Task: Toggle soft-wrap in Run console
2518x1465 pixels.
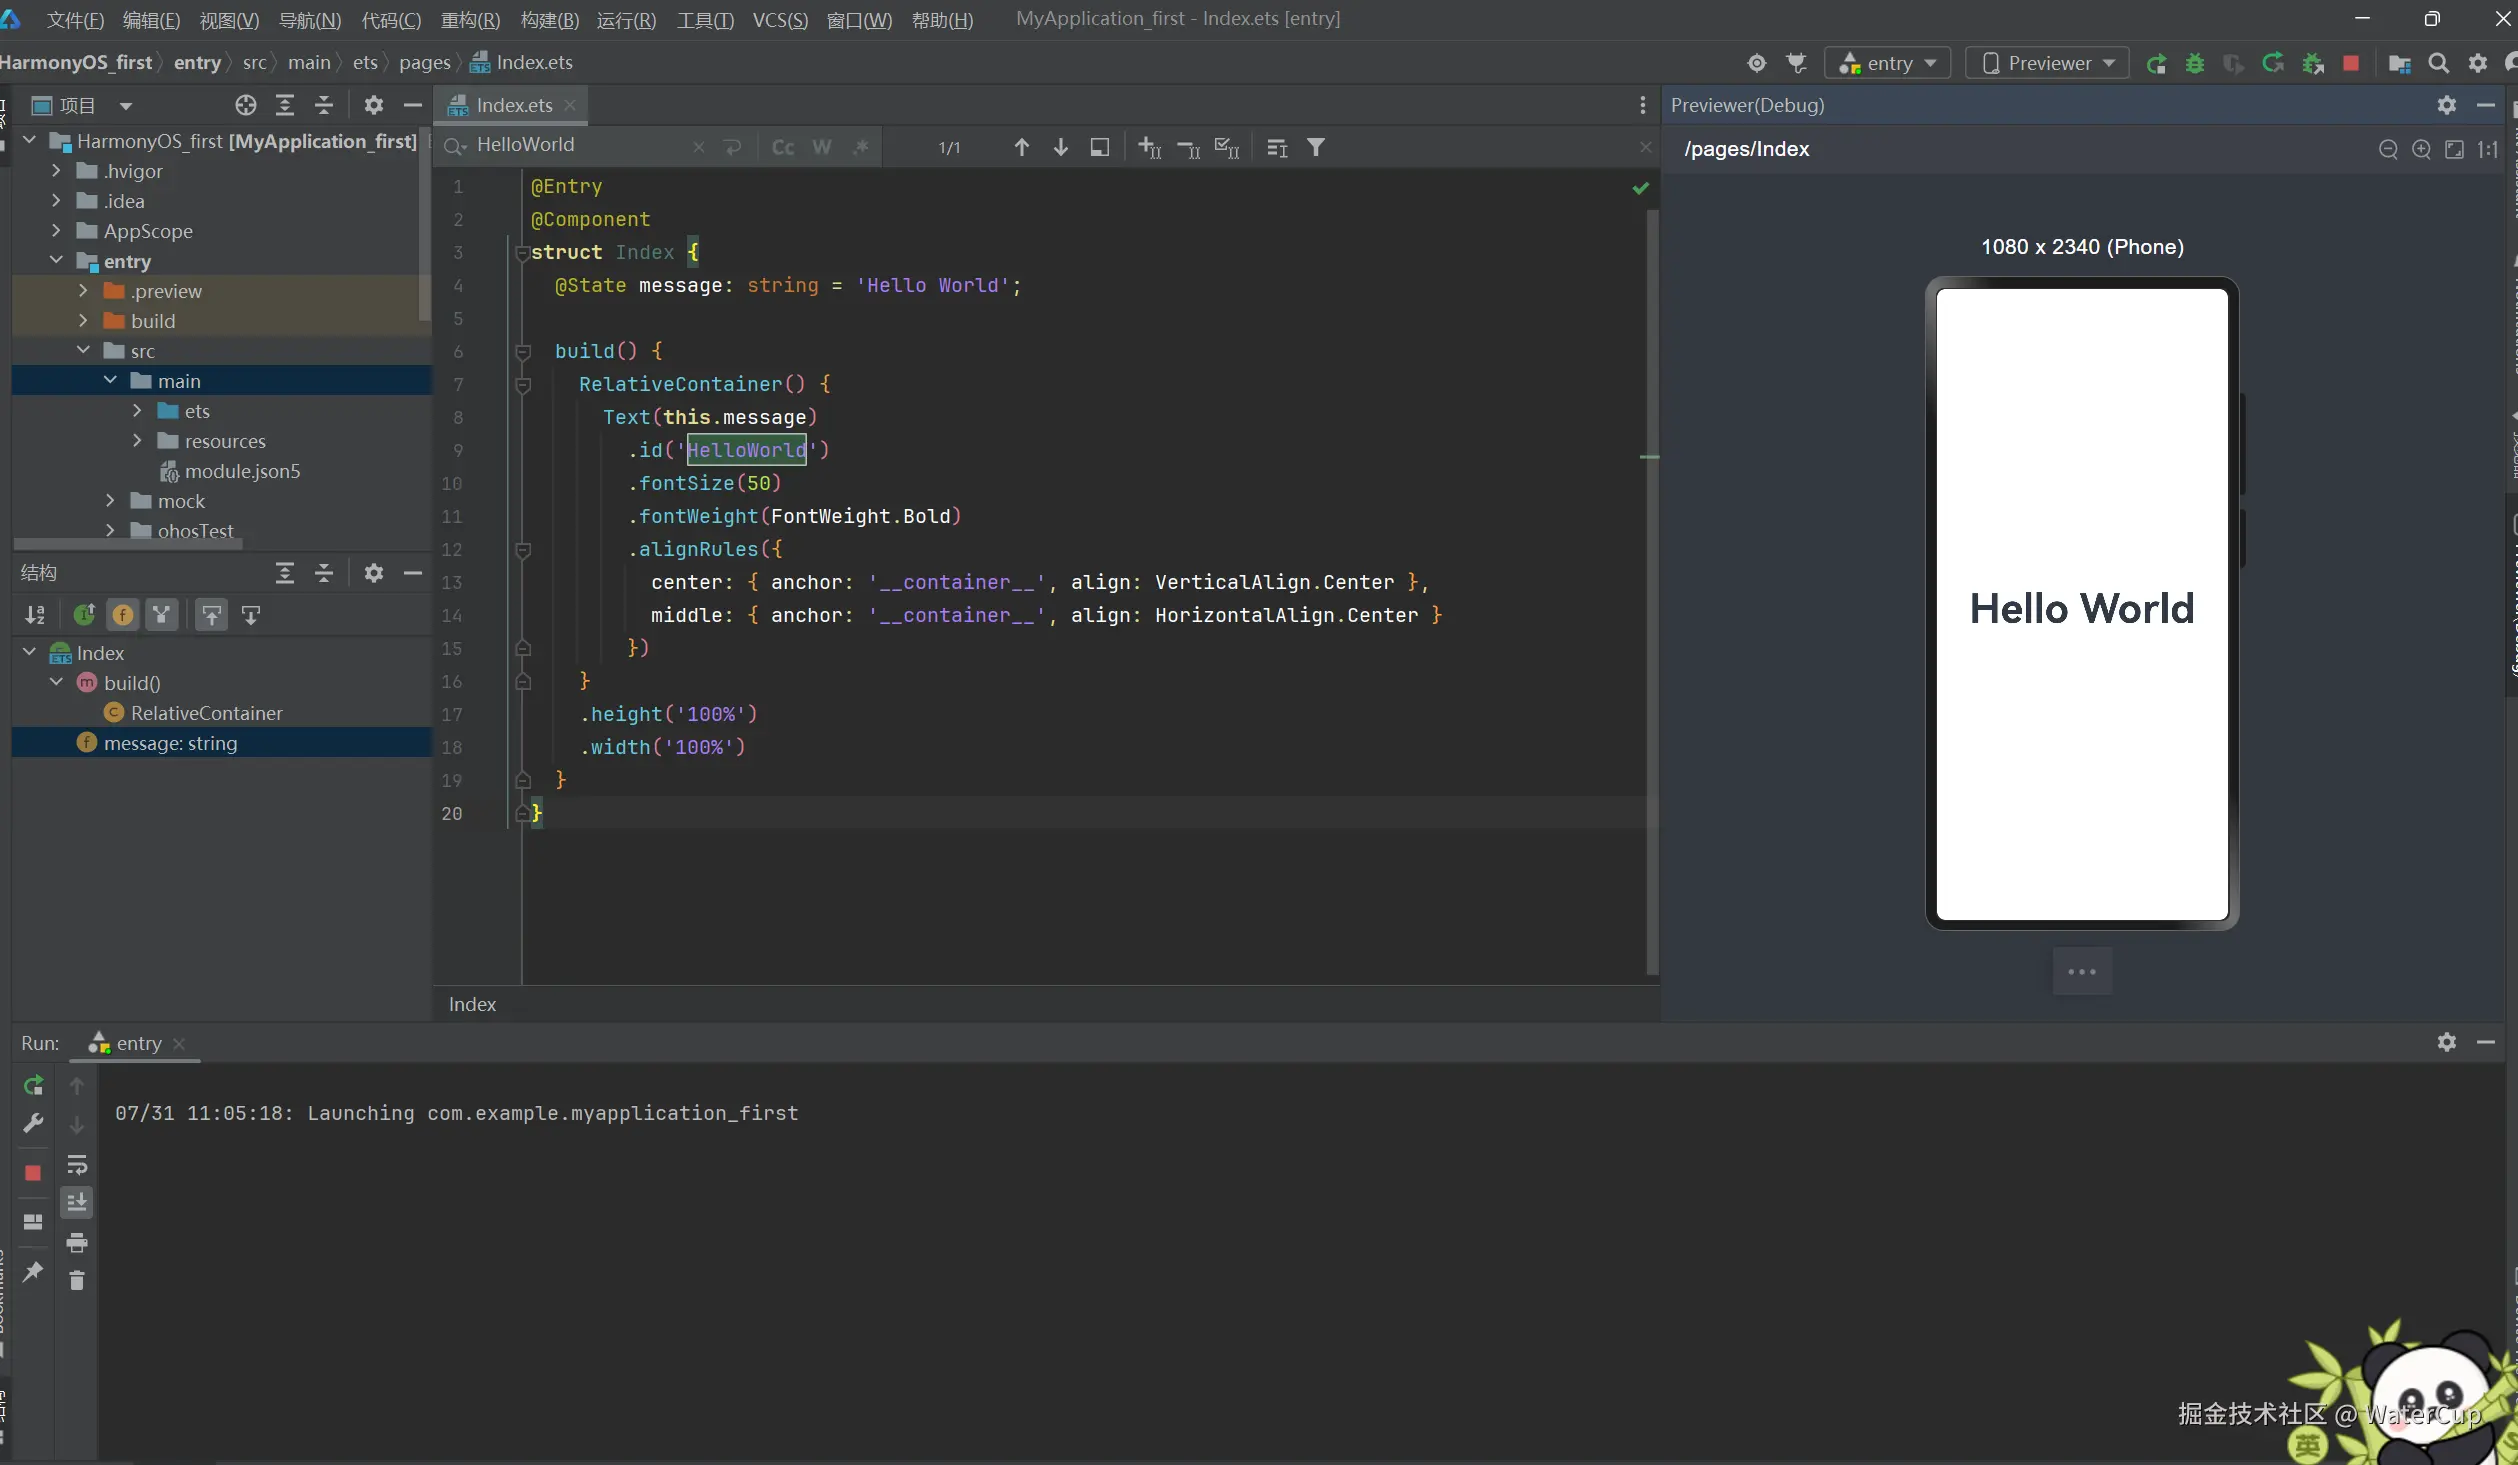Action: [77, 1164]
